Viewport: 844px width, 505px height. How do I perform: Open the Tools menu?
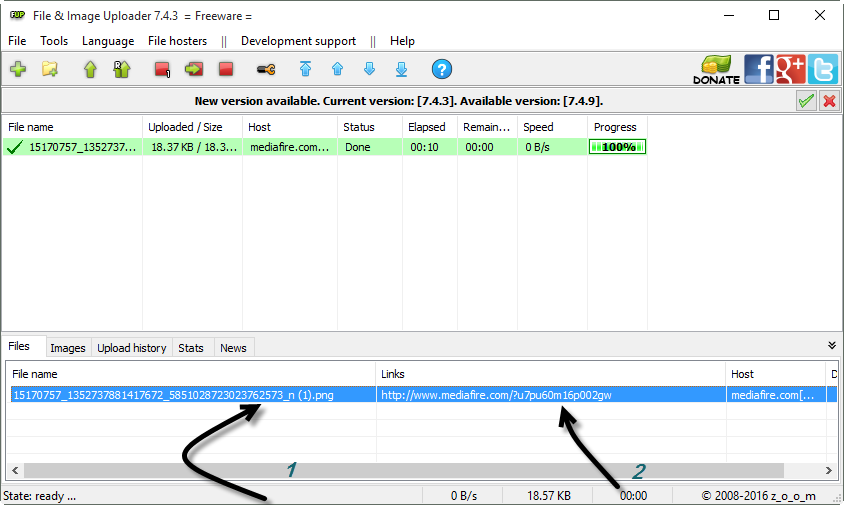[54, 41]
